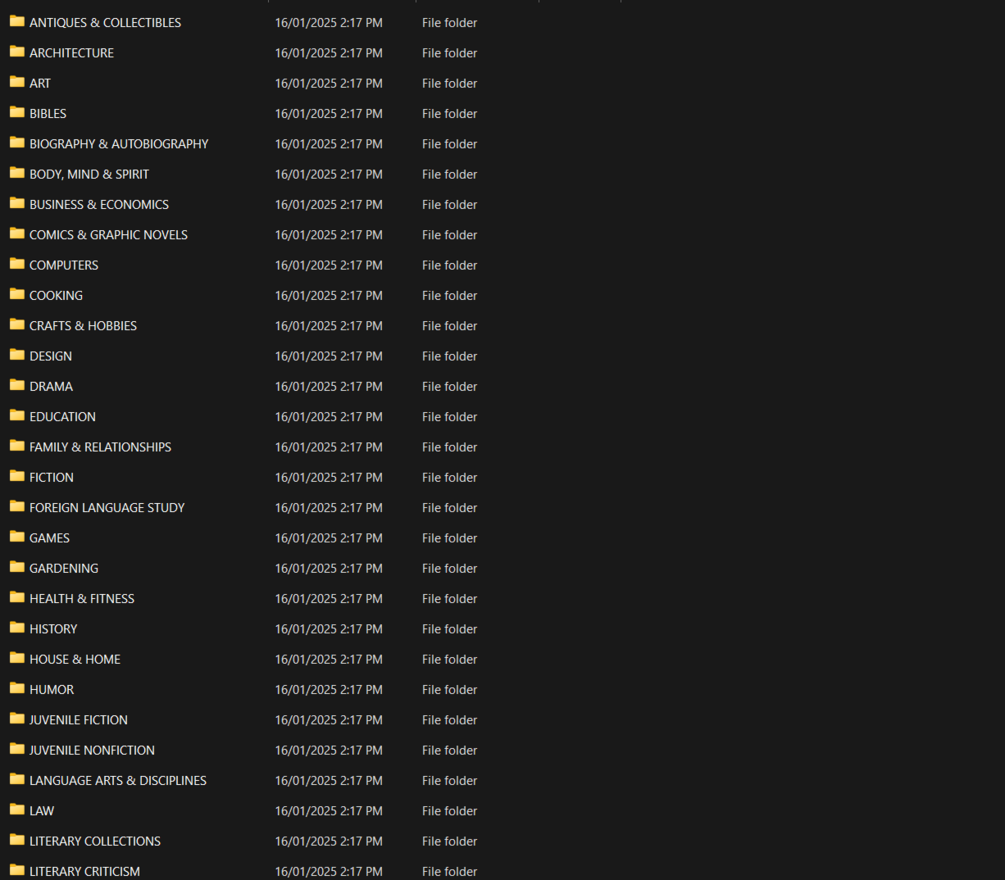Select the COOKING folder entry

click(x=56, y=295)
